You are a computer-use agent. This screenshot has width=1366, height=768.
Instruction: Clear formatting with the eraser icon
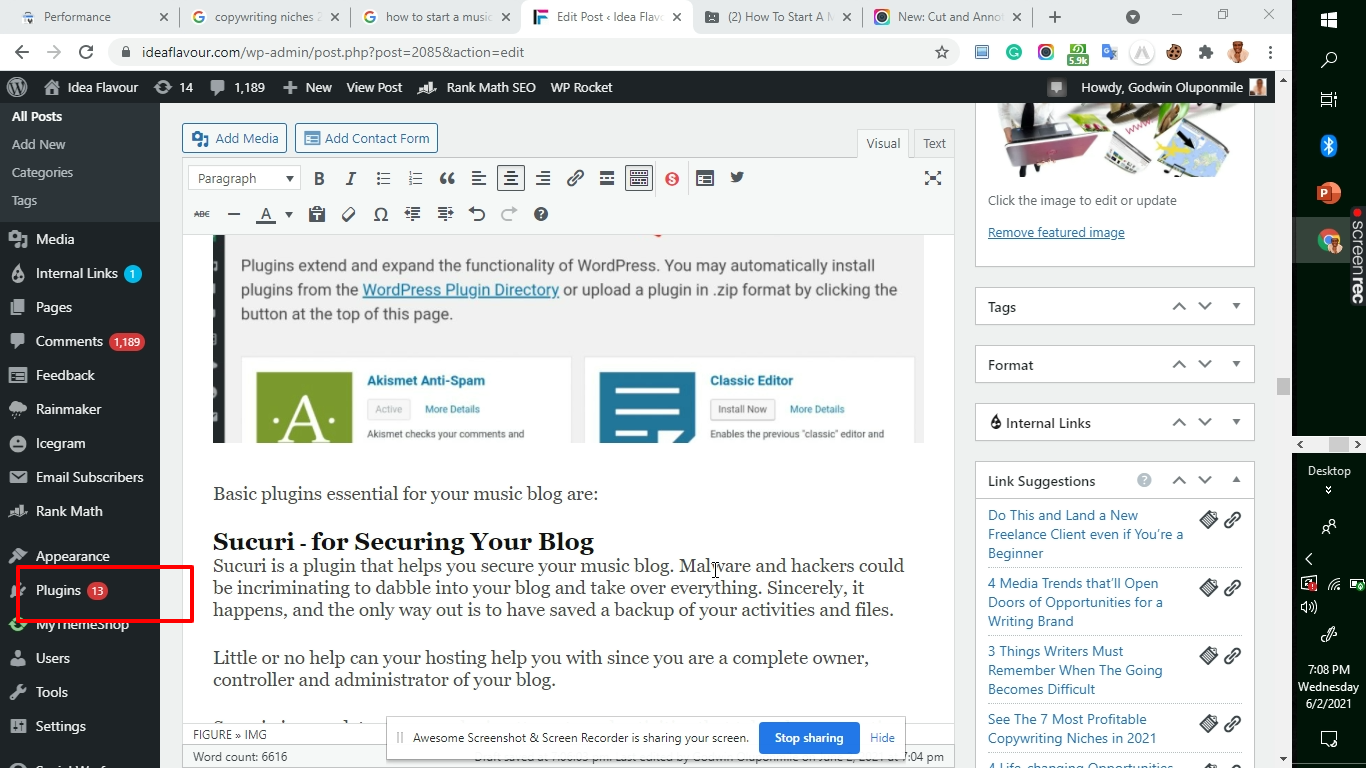349,214
